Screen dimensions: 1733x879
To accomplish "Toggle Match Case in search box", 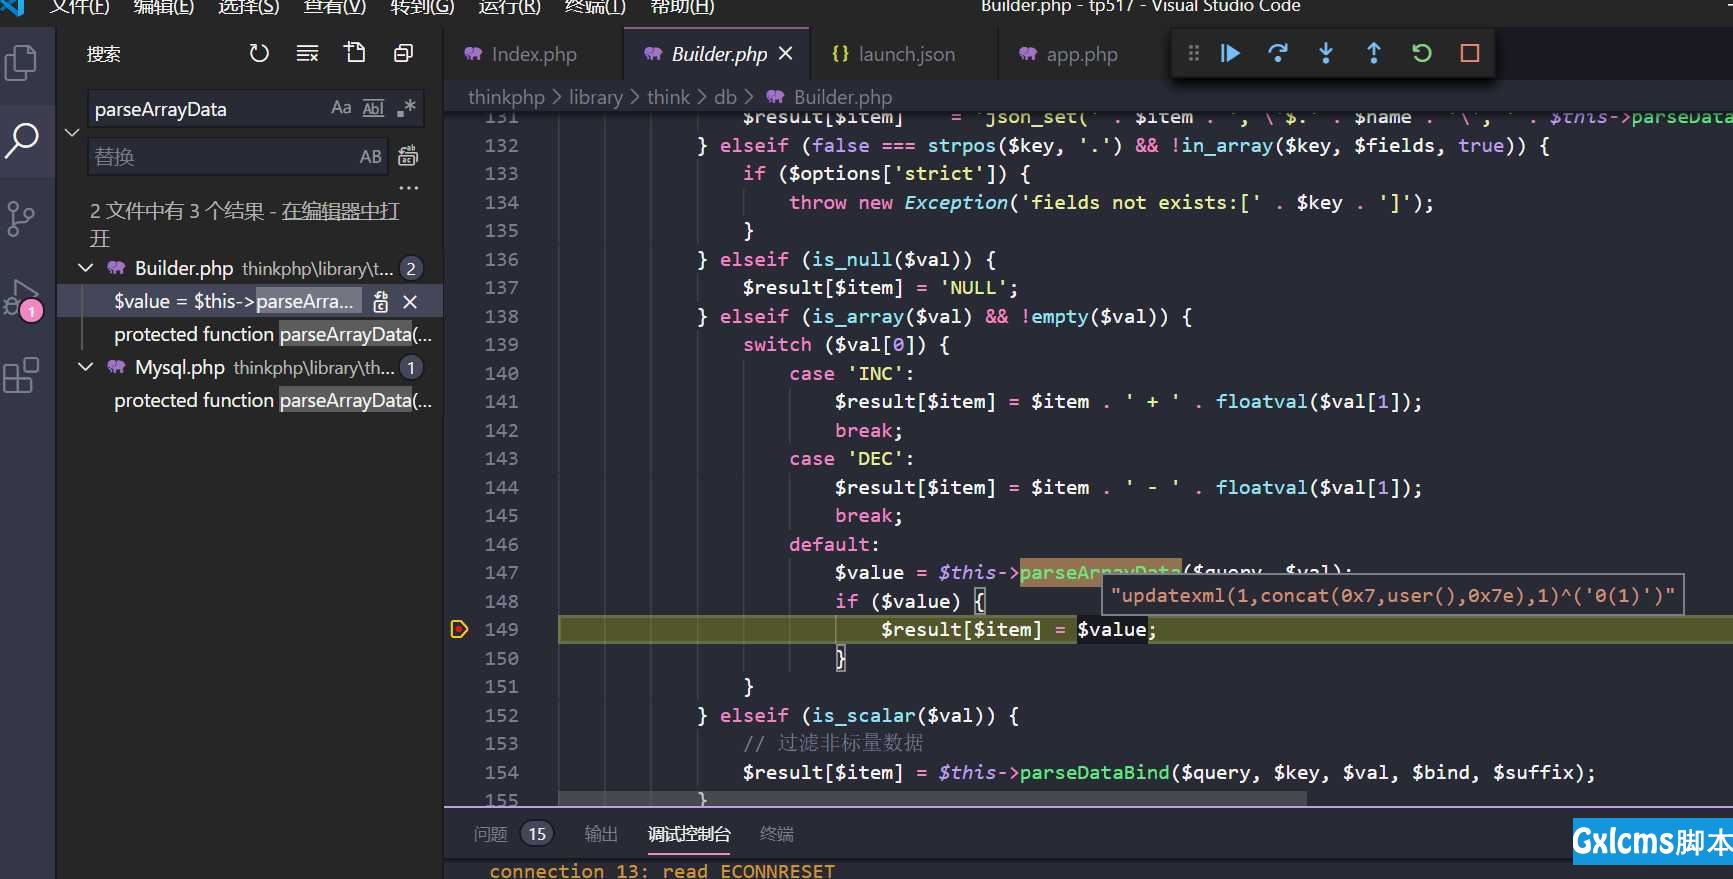I will (341, 108).
